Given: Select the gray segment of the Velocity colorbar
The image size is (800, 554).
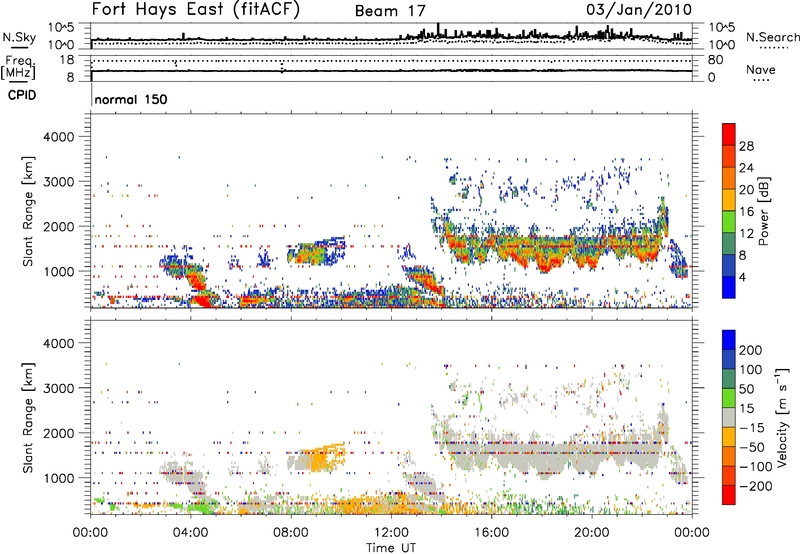Looking at the screenshot, I should (729, 418).
